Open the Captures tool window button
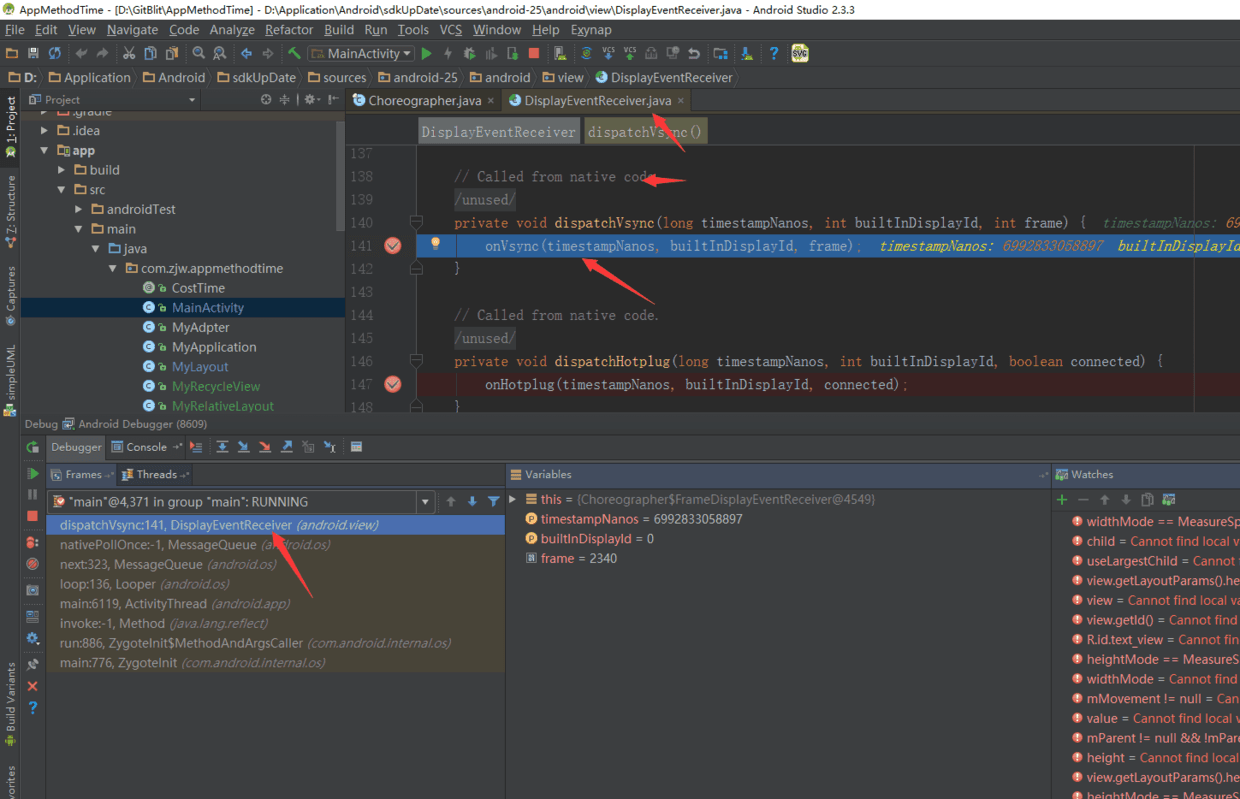This screenshot has width=1240, height=799. click(x=11, y=296)
